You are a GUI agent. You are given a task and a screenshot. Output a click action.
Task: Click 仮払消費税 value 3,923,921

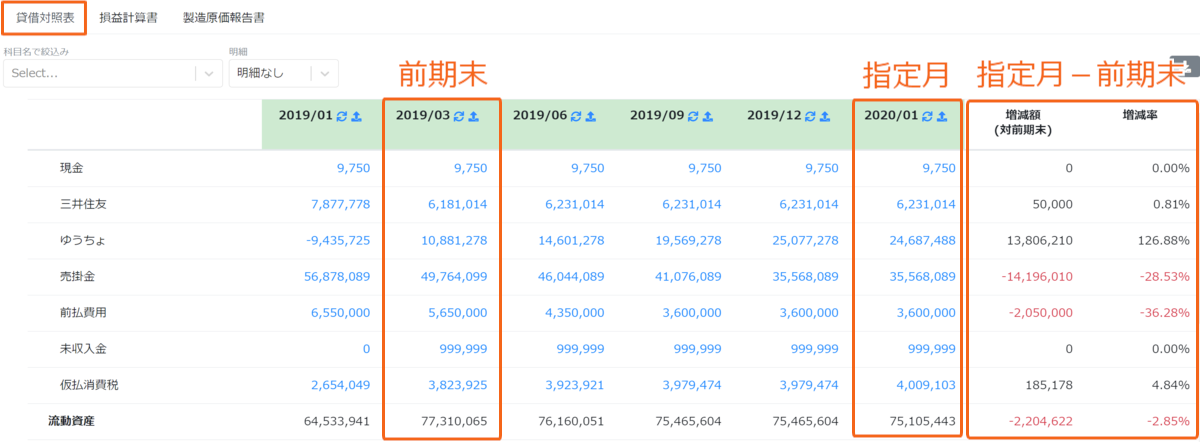click(575, 385)
